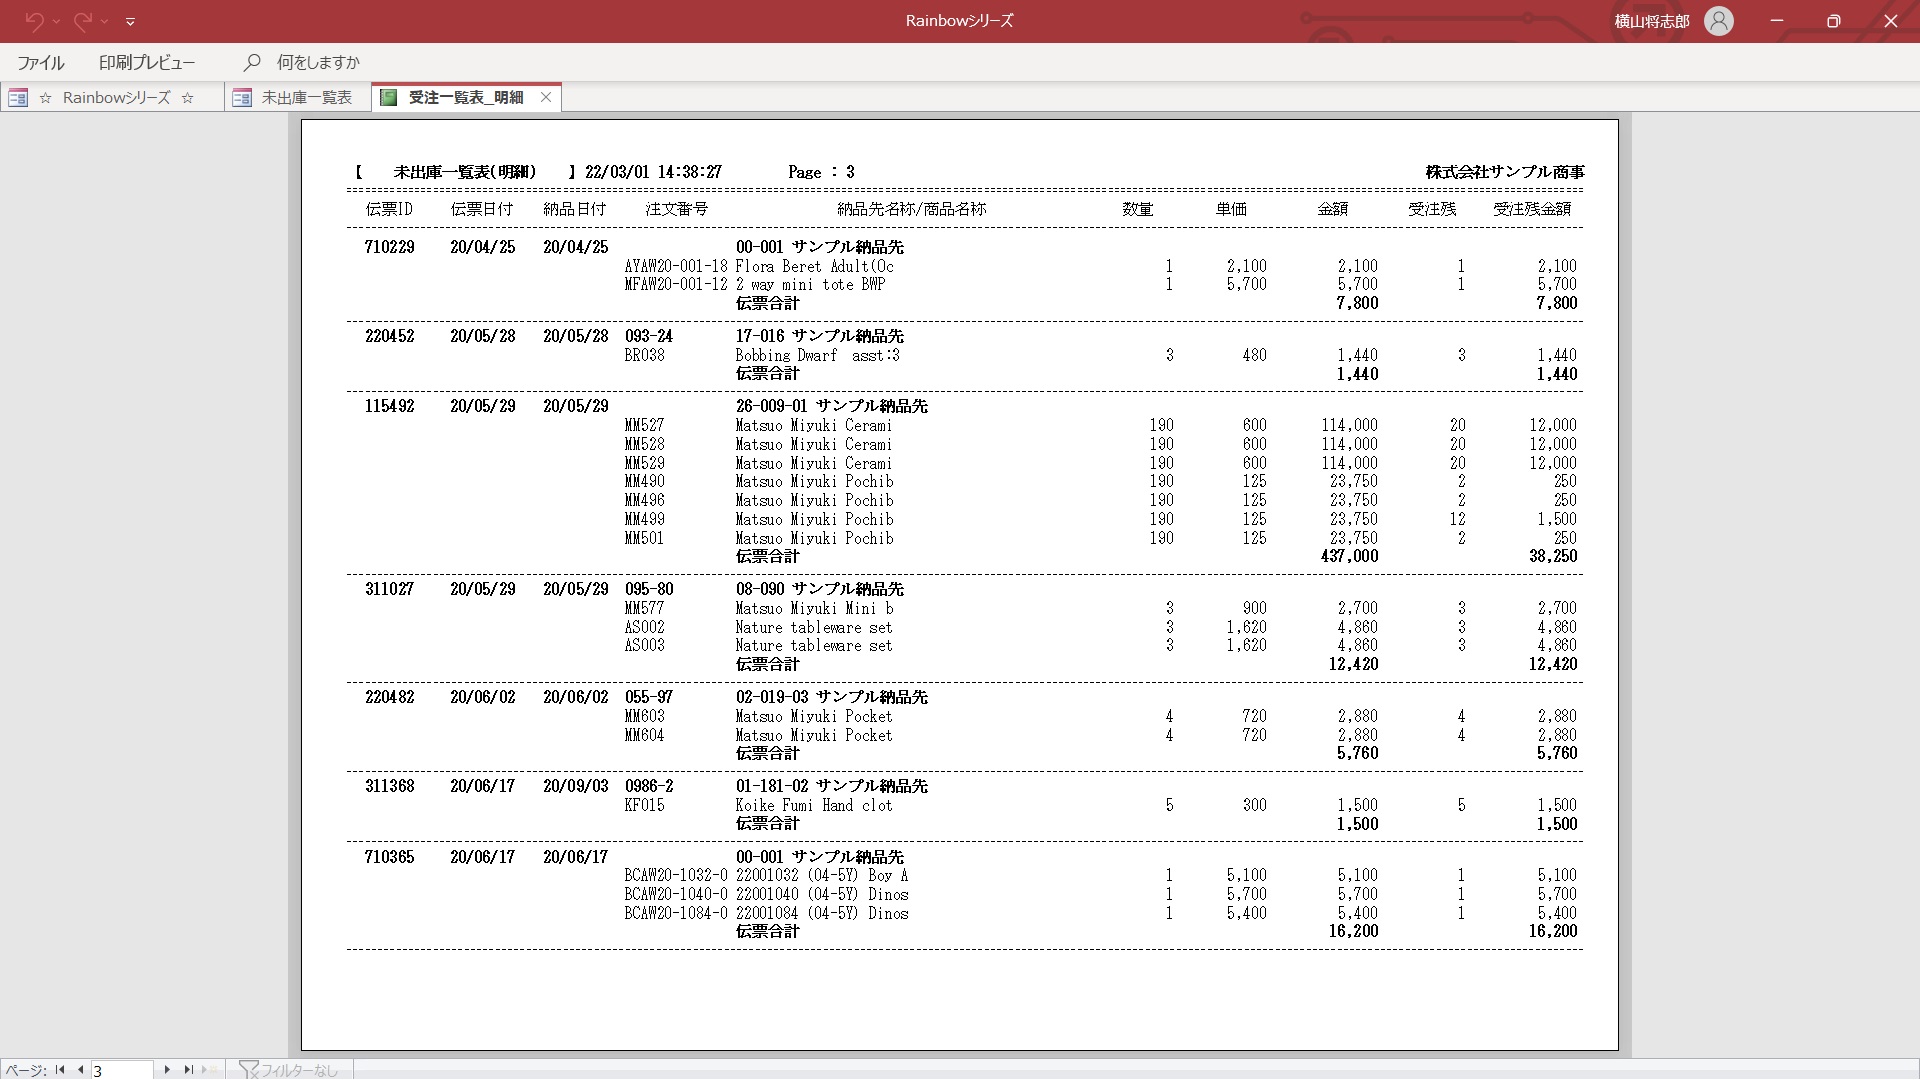Click the フィルターなし filter button
1920x1080 pixels.
point(298,1070)
